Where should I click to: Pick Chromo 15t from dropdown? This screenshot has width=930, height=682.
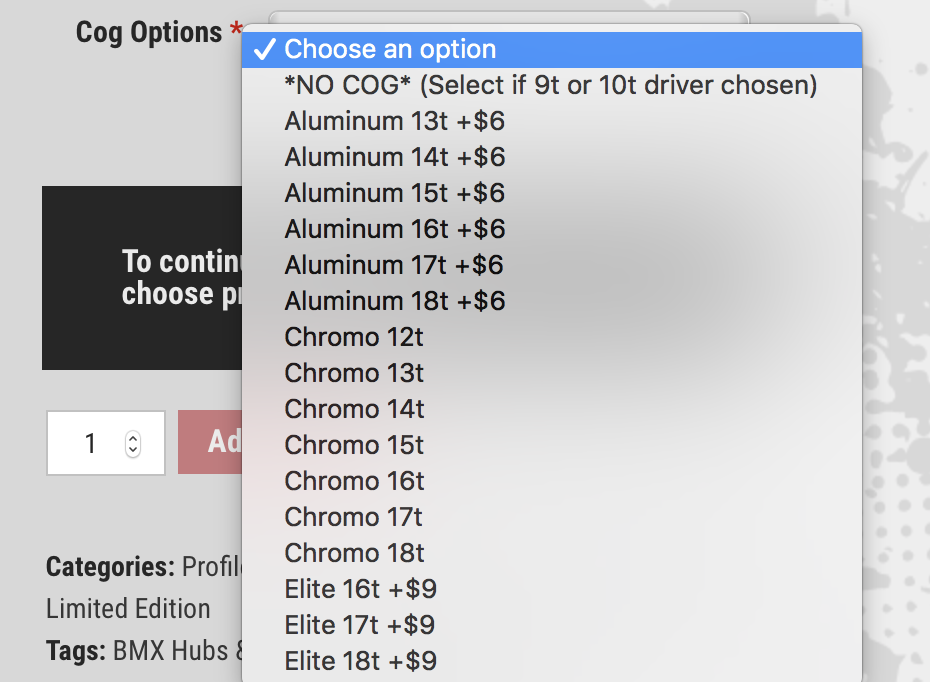tap(354, 445)
